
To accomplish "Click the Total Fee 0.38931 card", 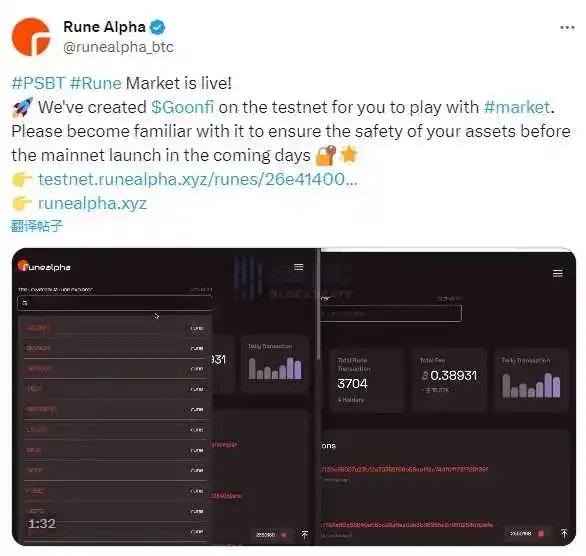I will [449, 380].
